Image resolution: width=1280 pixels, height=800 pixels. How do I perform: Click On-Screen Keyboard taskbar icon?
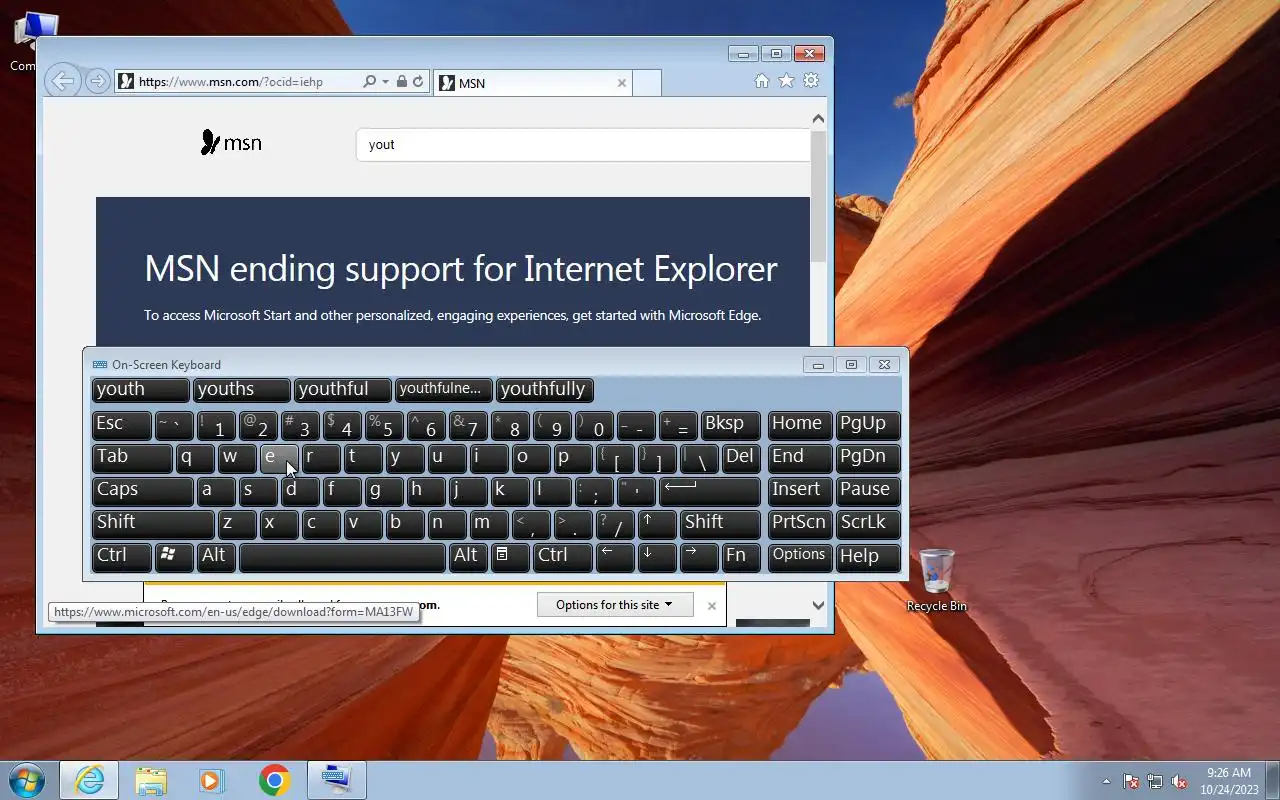click(x=336, y=780)
